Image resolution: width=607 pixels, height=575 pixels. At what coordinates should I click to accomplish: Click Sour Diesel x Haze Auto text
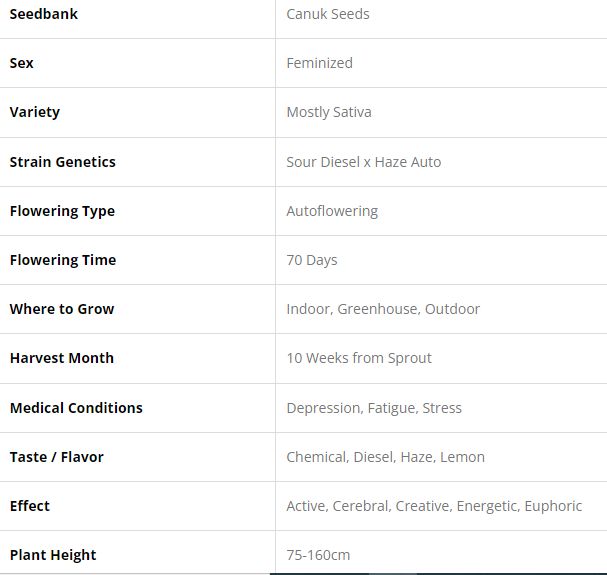[x=363, y=162]
